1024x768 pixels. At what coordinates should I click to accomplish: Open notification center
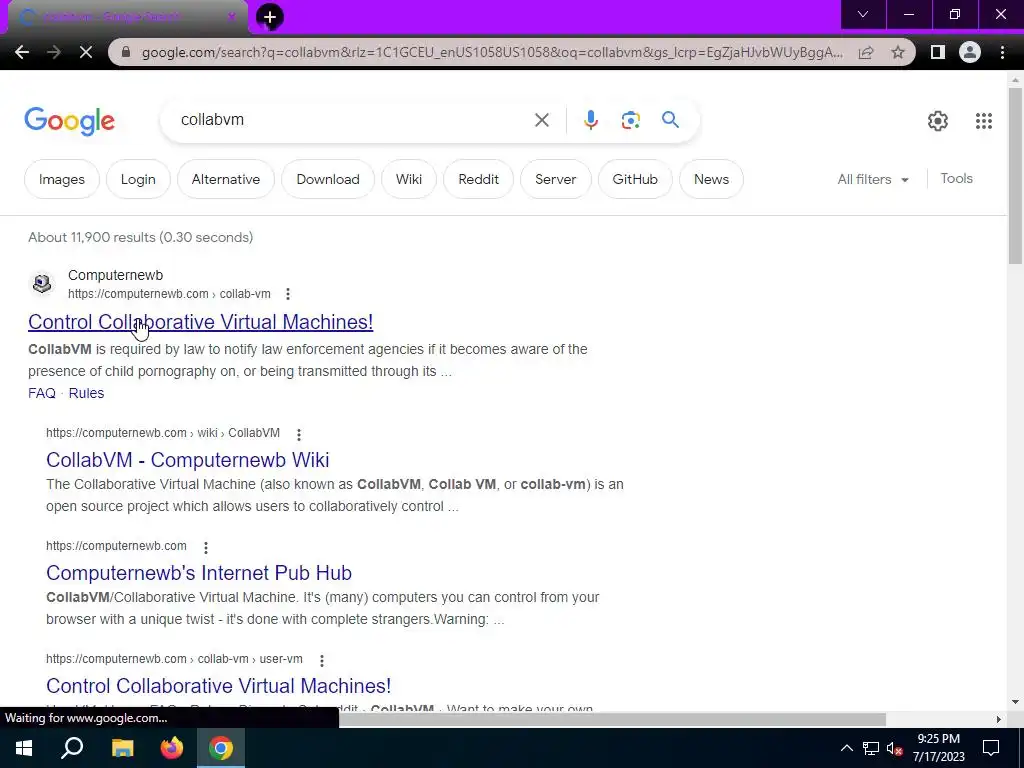pyautogui.click(x=991, y=748)
